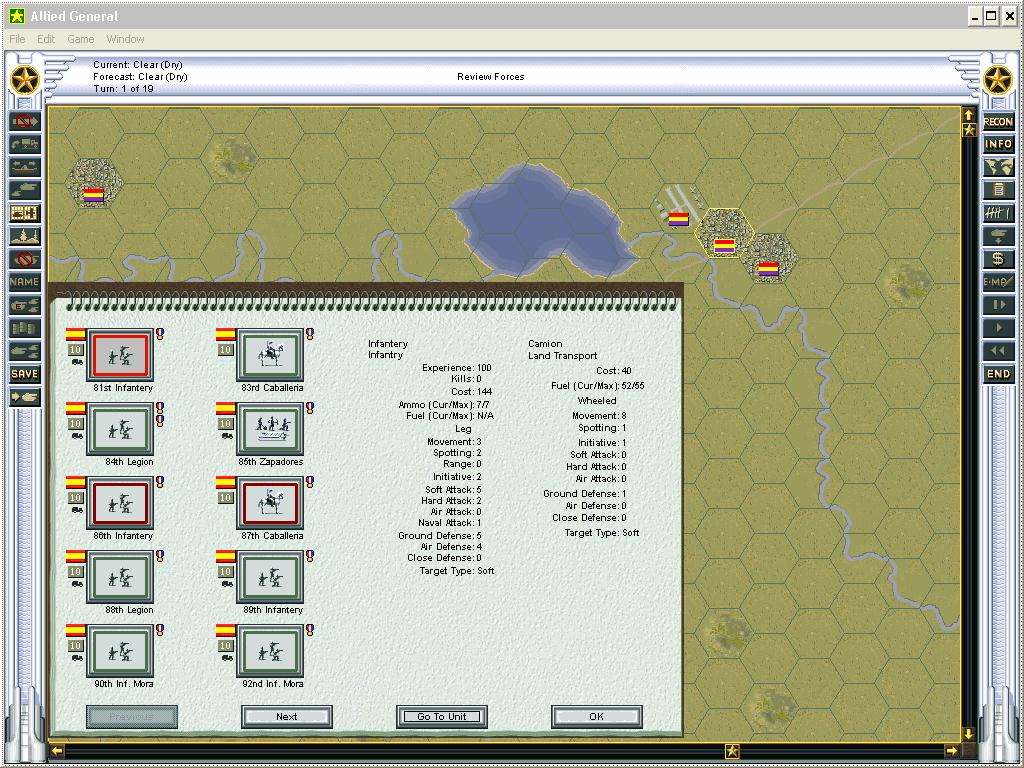
Task: Click the arrow-to-tank next unit icon
Action: (25, 396)
